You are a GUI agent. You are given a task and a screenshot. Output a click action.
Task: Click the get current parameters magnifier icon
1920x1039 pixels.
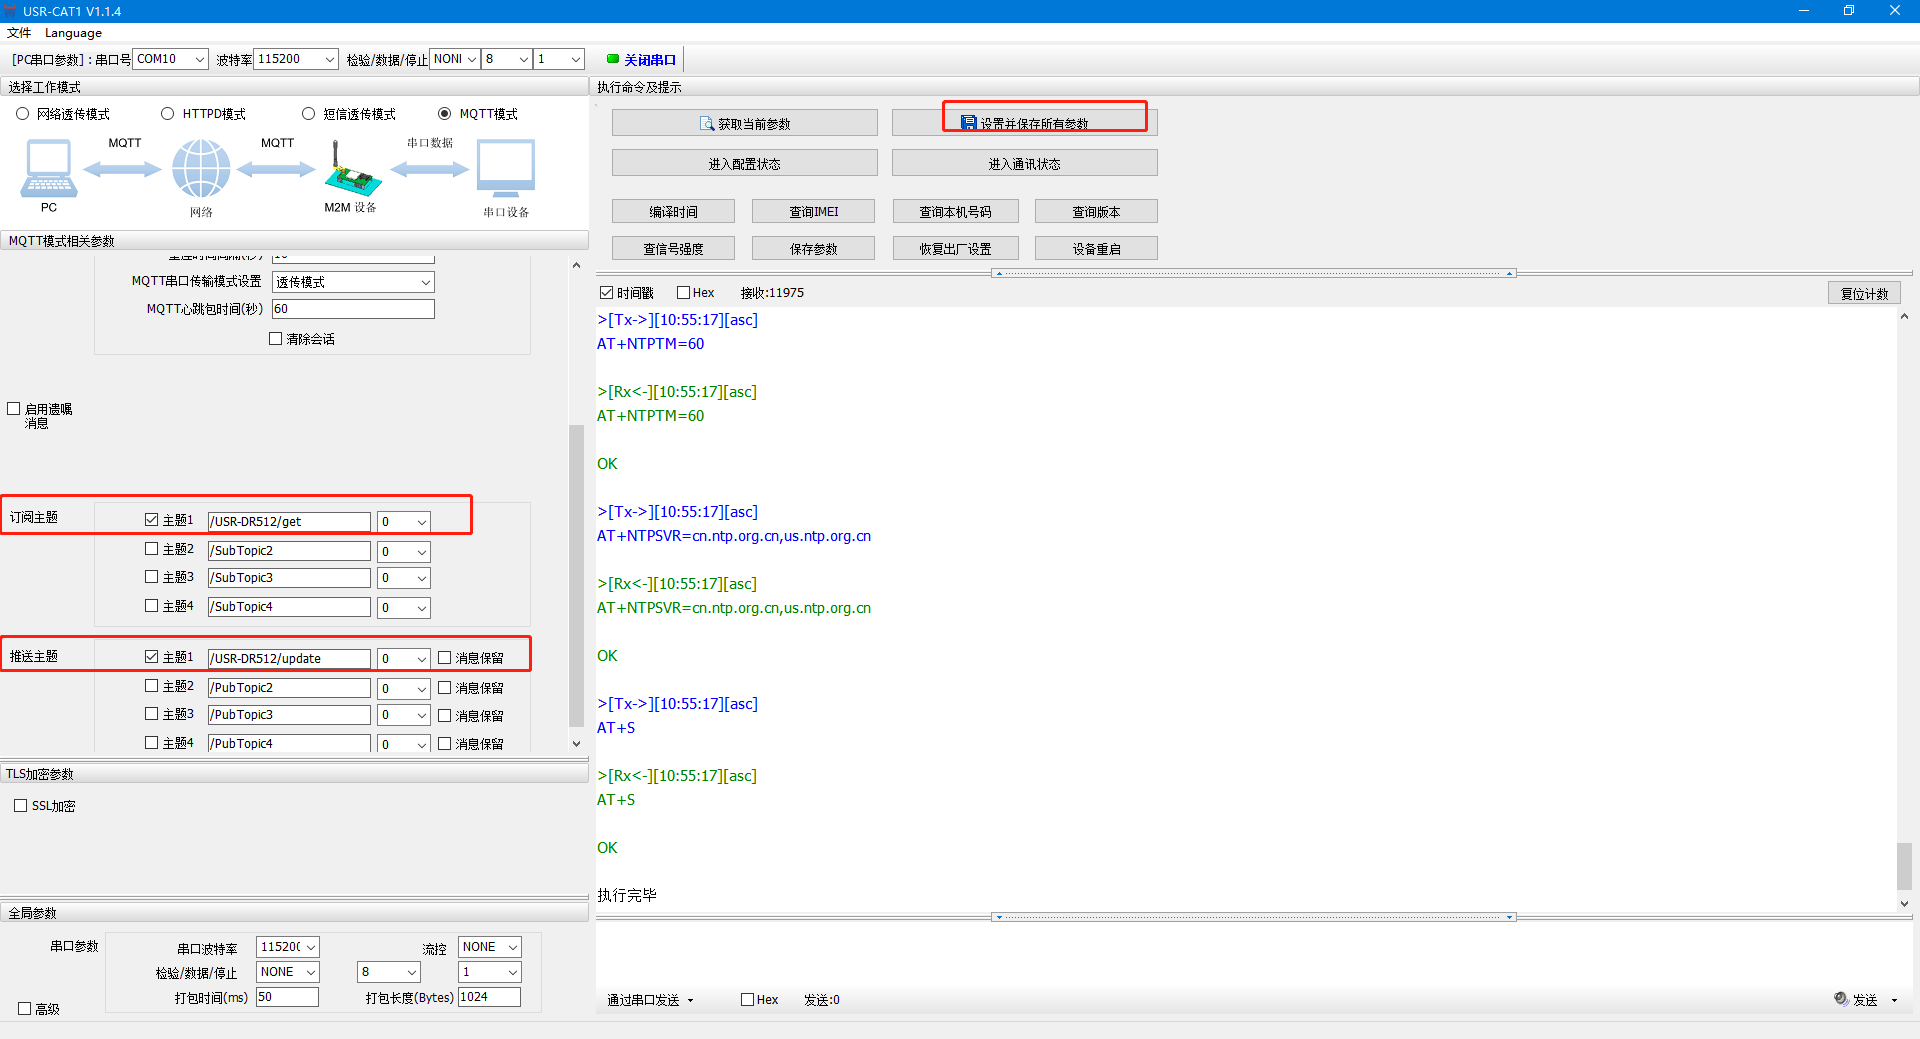pyautogui.click(x=707, y=124)
